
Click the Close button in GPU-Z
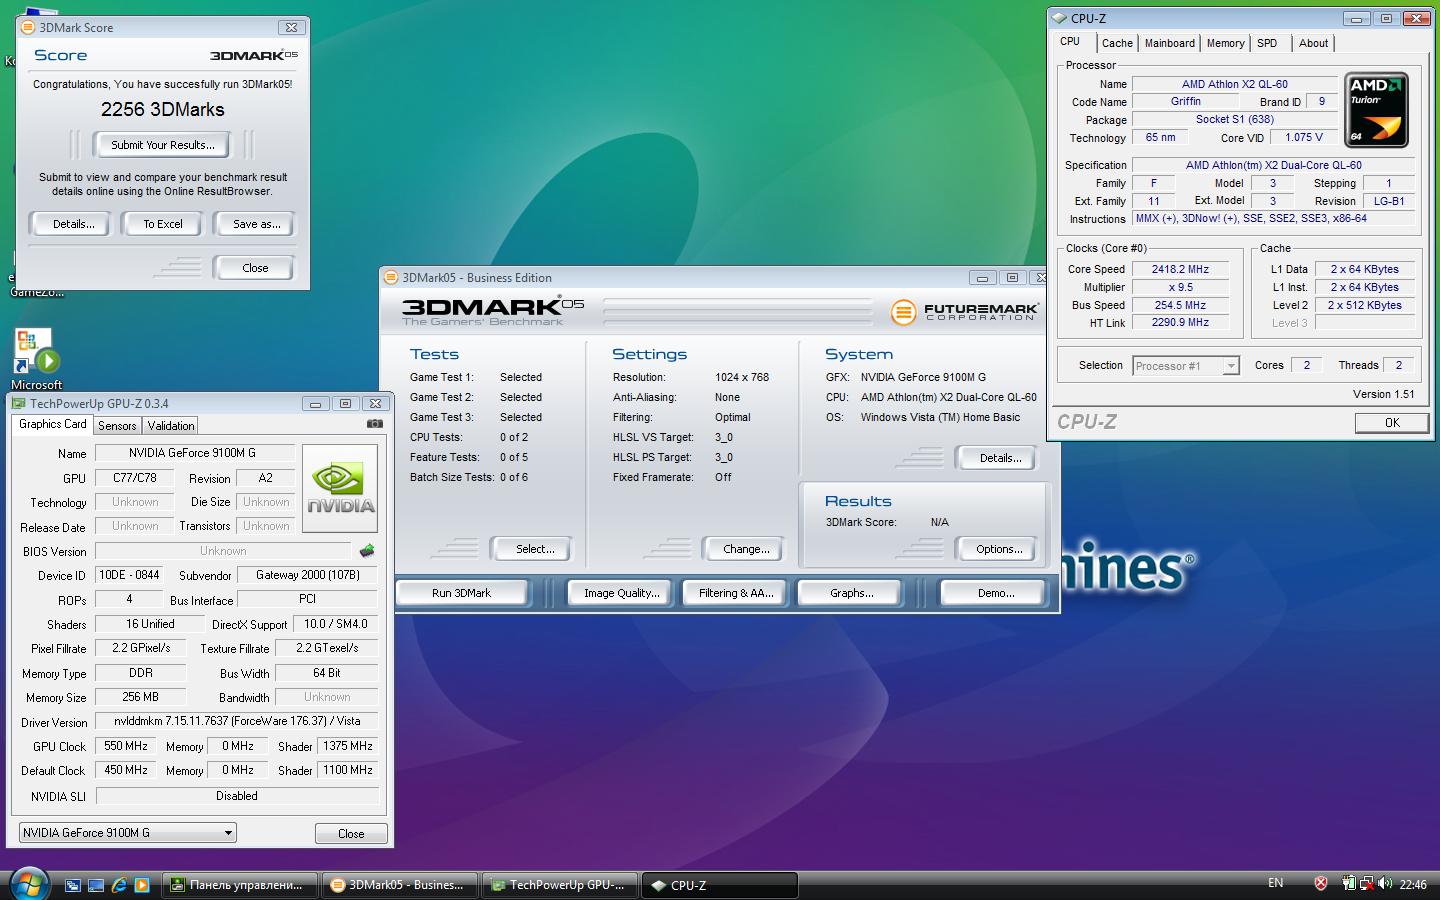351,833
